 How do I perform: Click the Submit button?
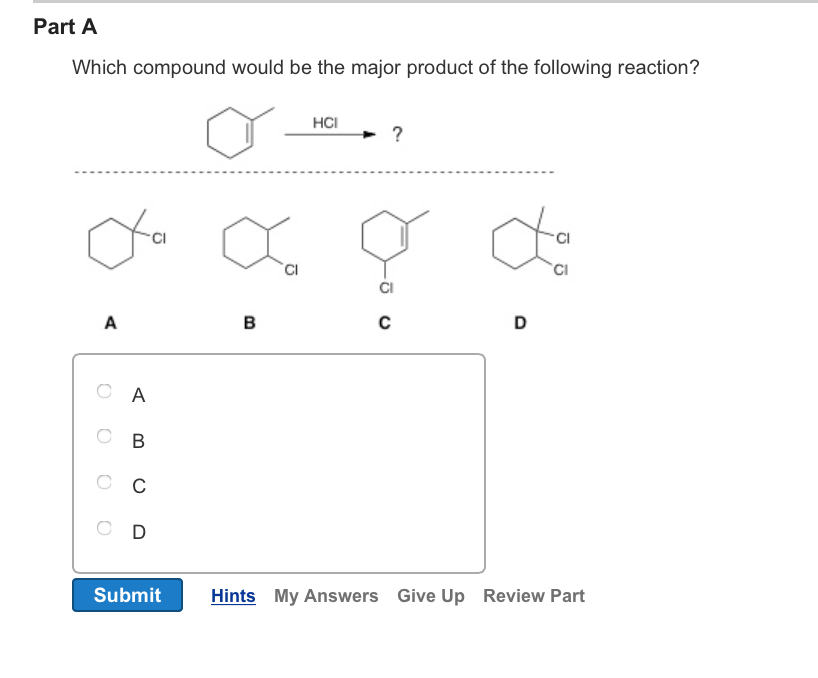(x=127, y=595)
